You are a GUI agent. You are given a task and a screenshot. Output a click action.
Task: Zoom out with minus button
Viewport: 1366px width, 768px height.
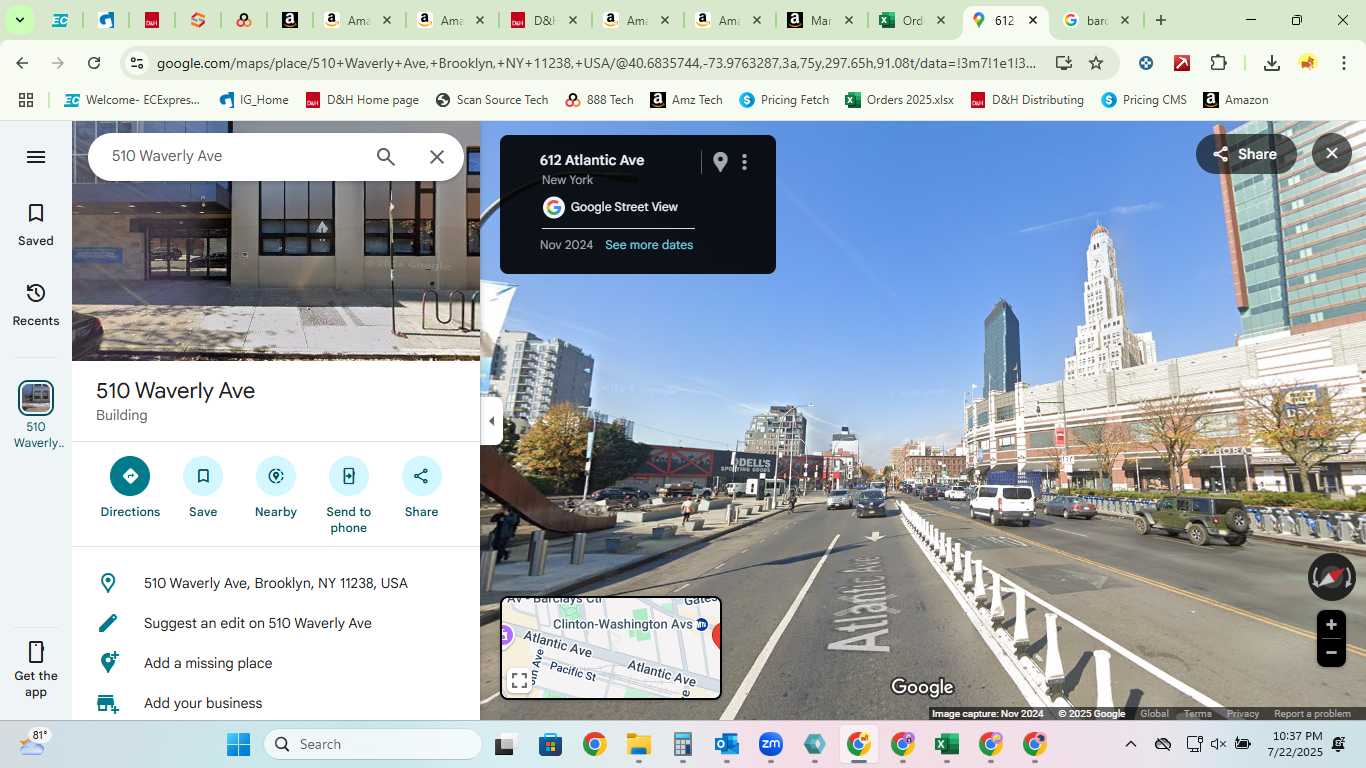[1331, 653]
